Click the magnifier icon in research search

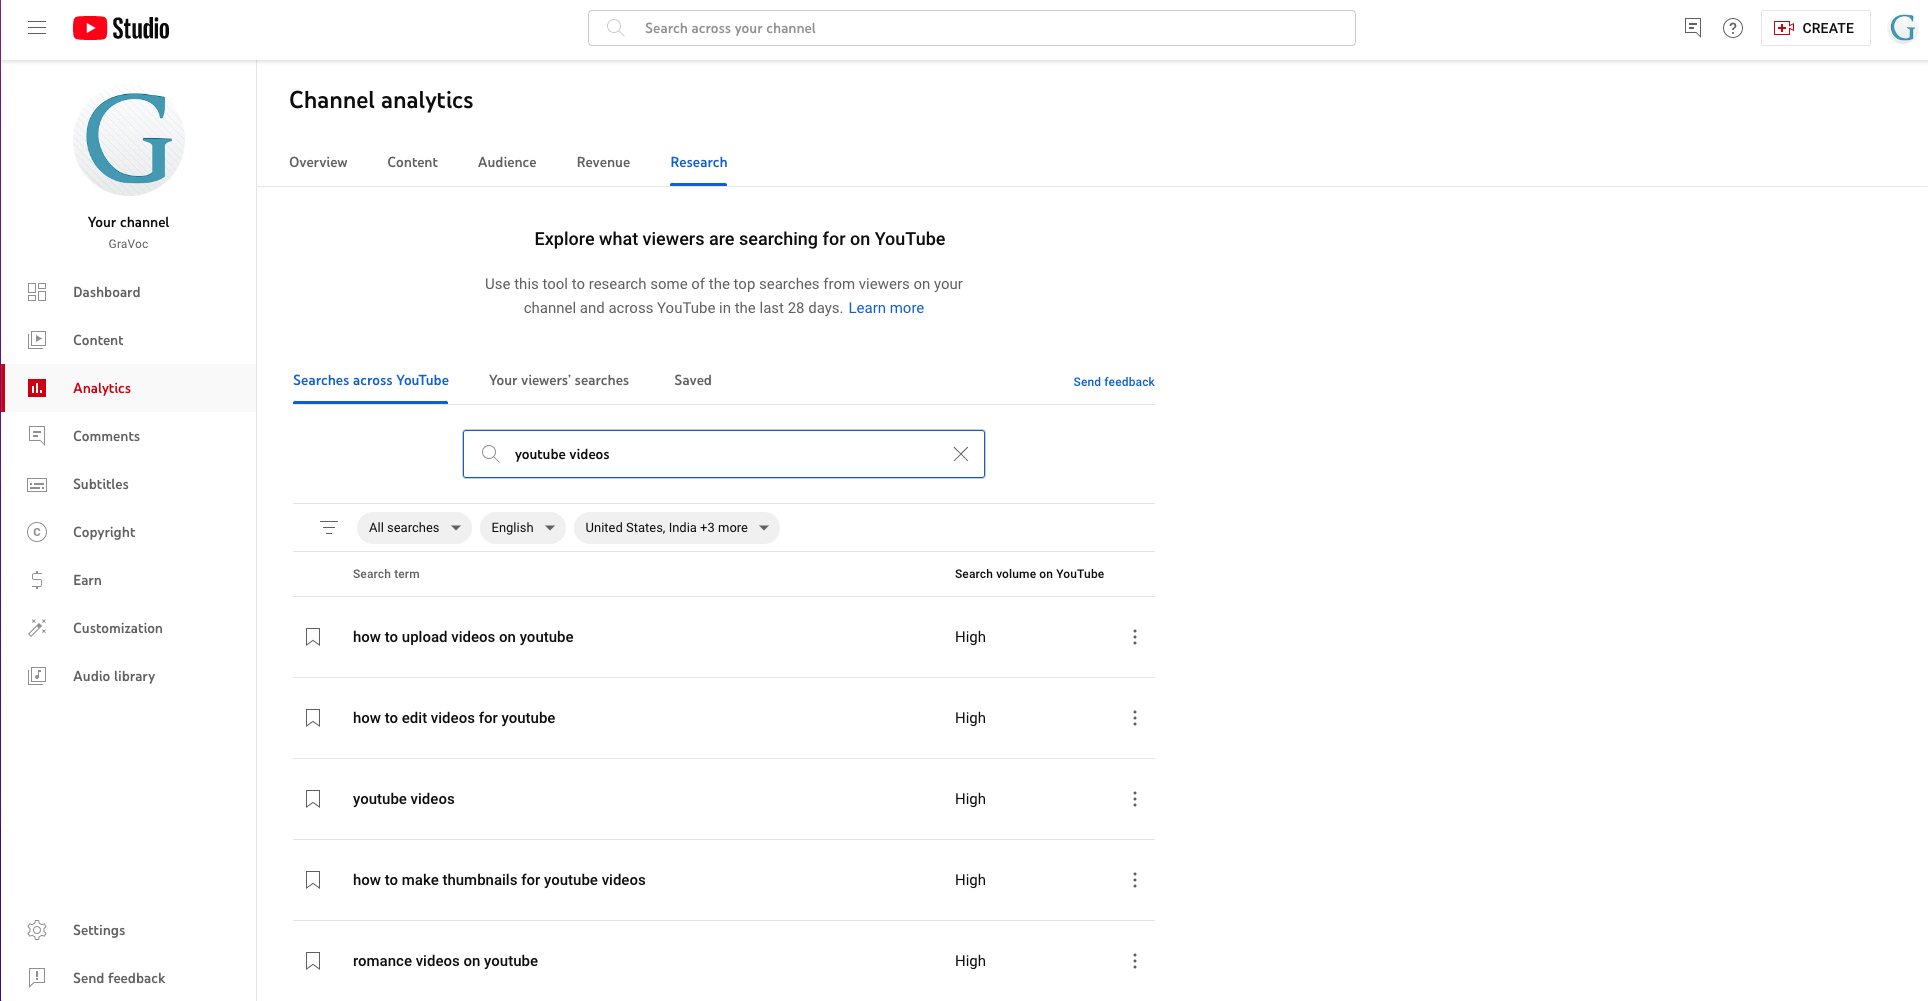click(x=490, y=454)
